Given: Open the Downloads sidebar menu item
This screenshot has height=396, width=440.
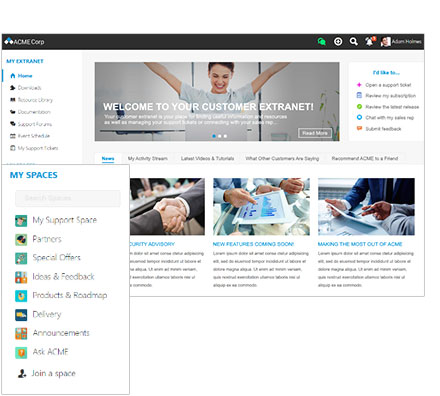Looking at the screenshot, I should pyautogui.click(x=29, y=88).
